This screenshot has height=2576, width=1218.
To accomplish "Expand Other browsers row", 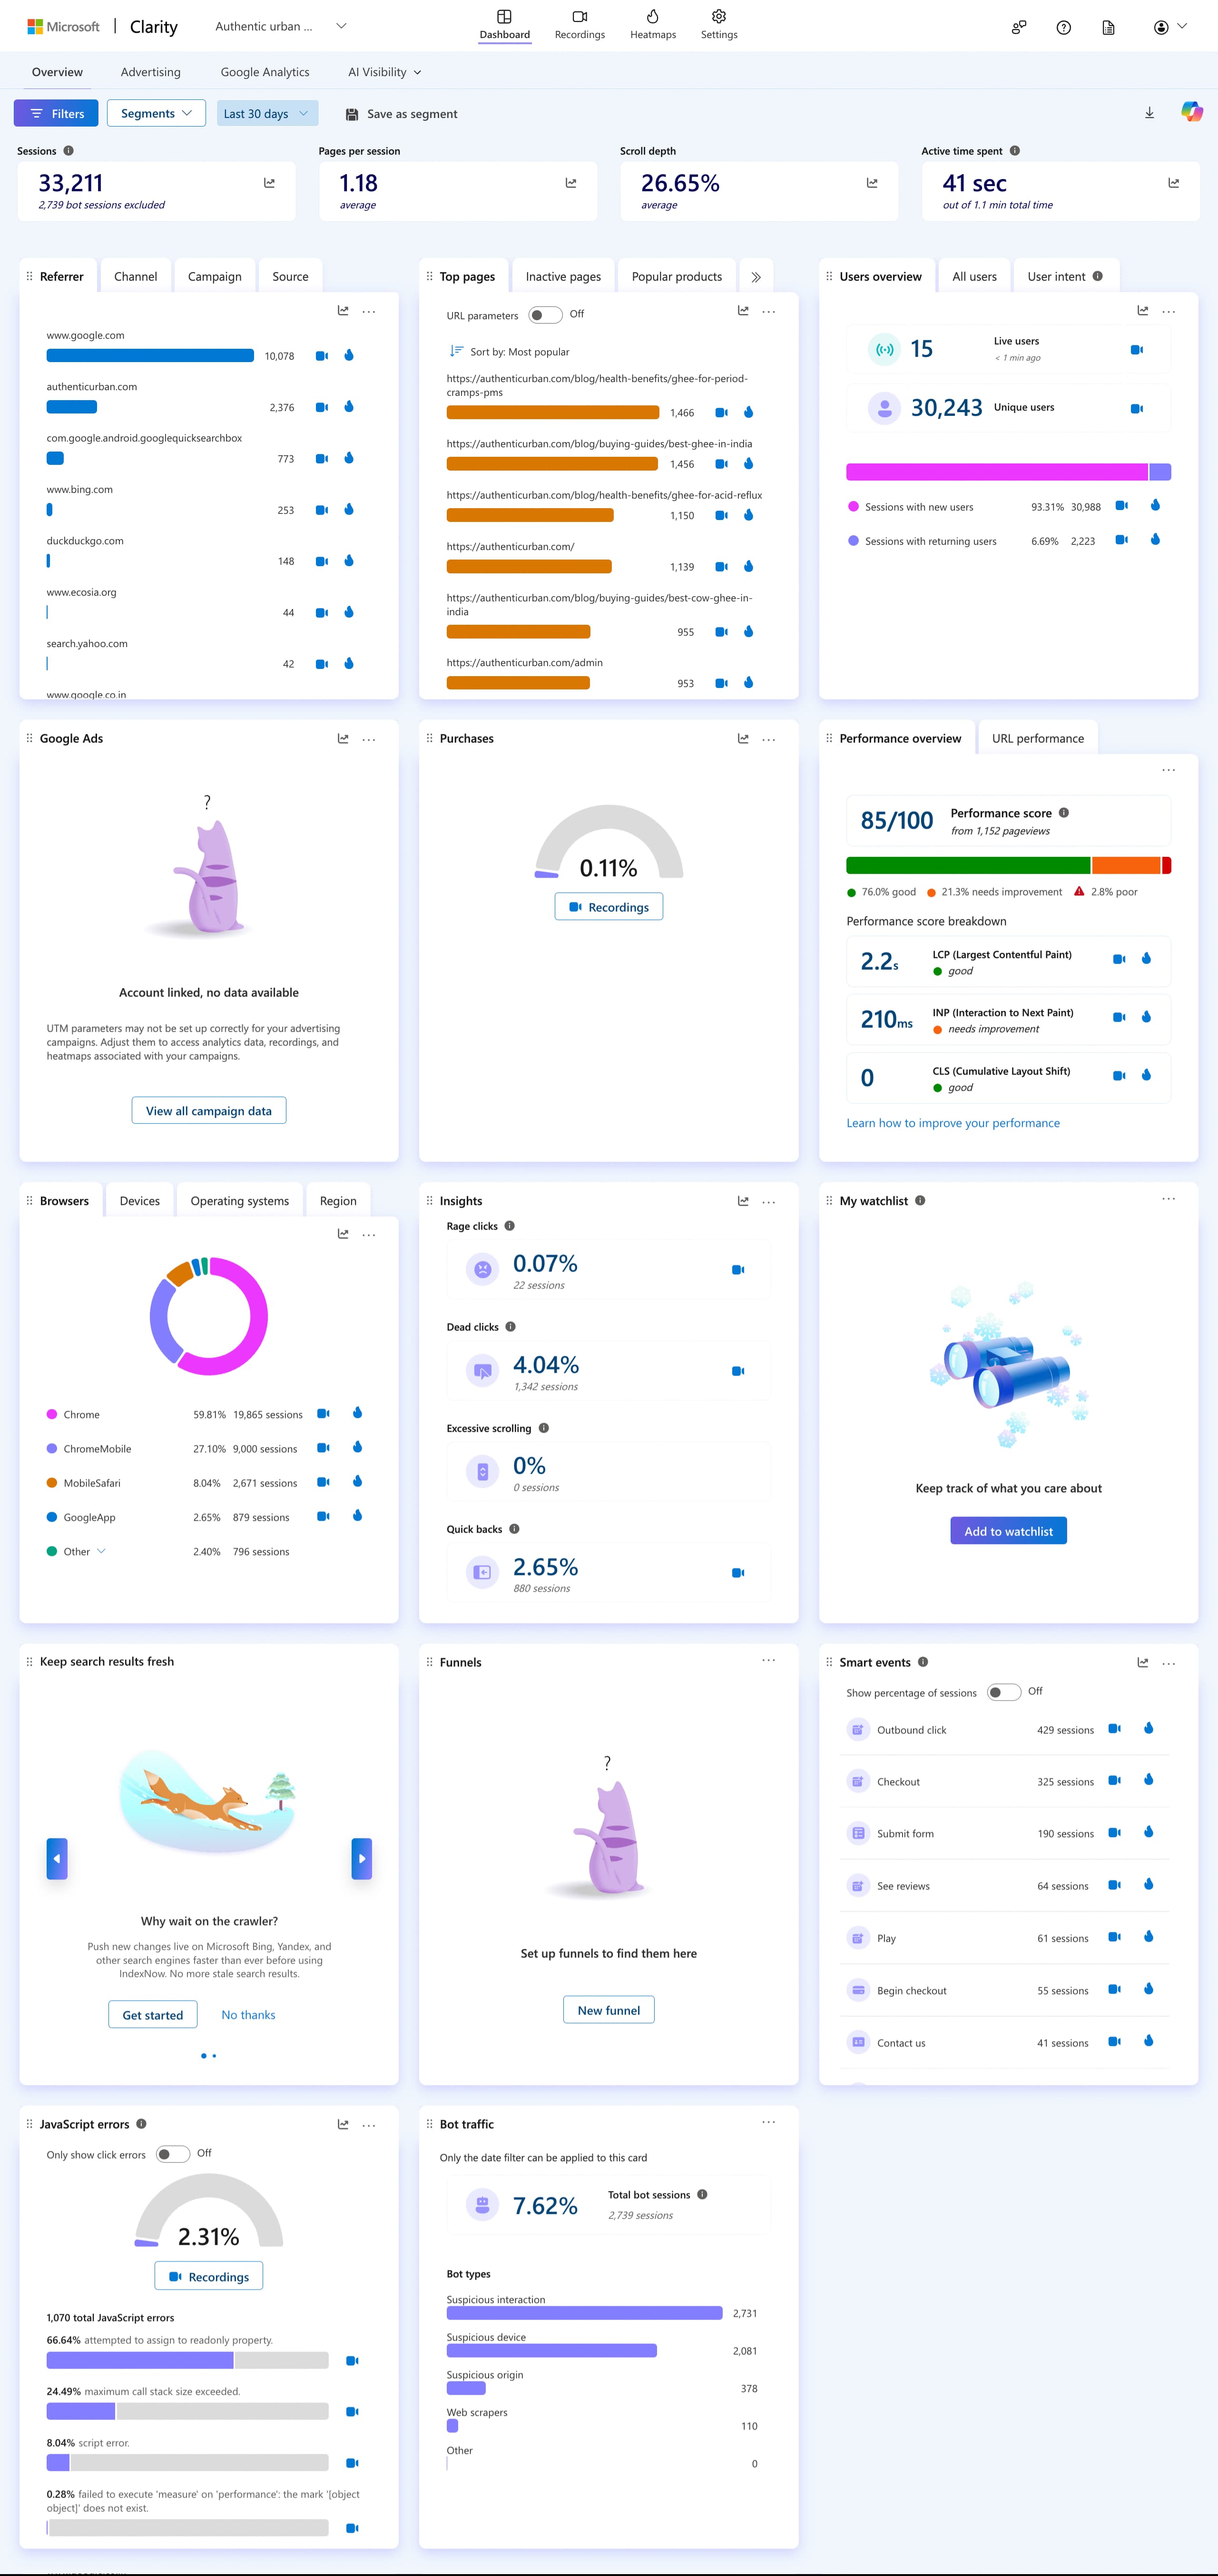I will [101, 1551].
